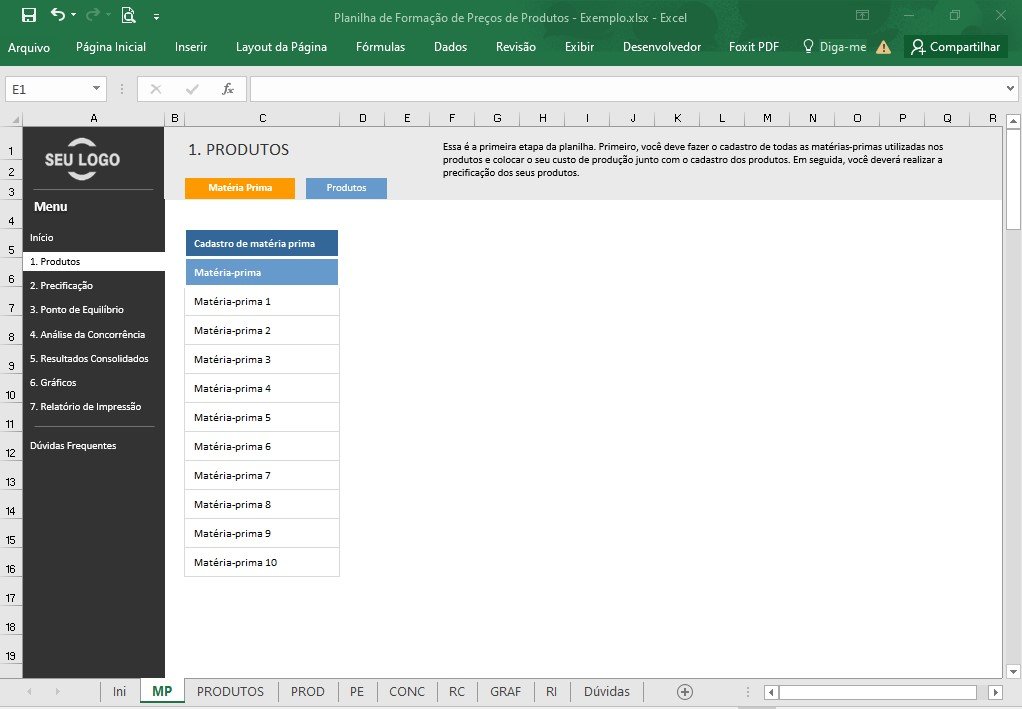Click the Save icon in quick access toolbar

pyautogui.click(x=29, y=16)
